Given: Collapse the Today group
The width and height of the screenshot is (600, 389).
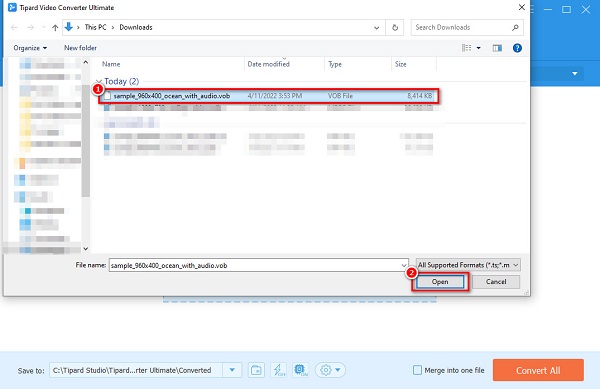Looking at the screenshot, I should point(99,81).
